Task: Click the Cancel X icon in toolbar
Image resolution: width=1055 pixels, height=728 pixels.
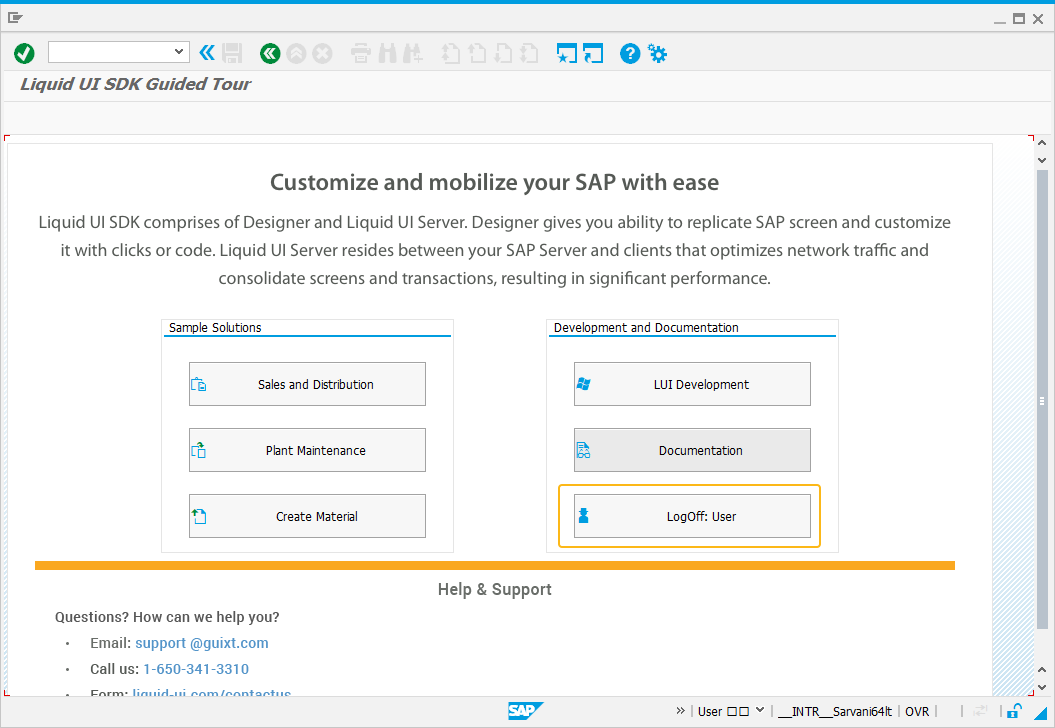Action: point(322,53)
